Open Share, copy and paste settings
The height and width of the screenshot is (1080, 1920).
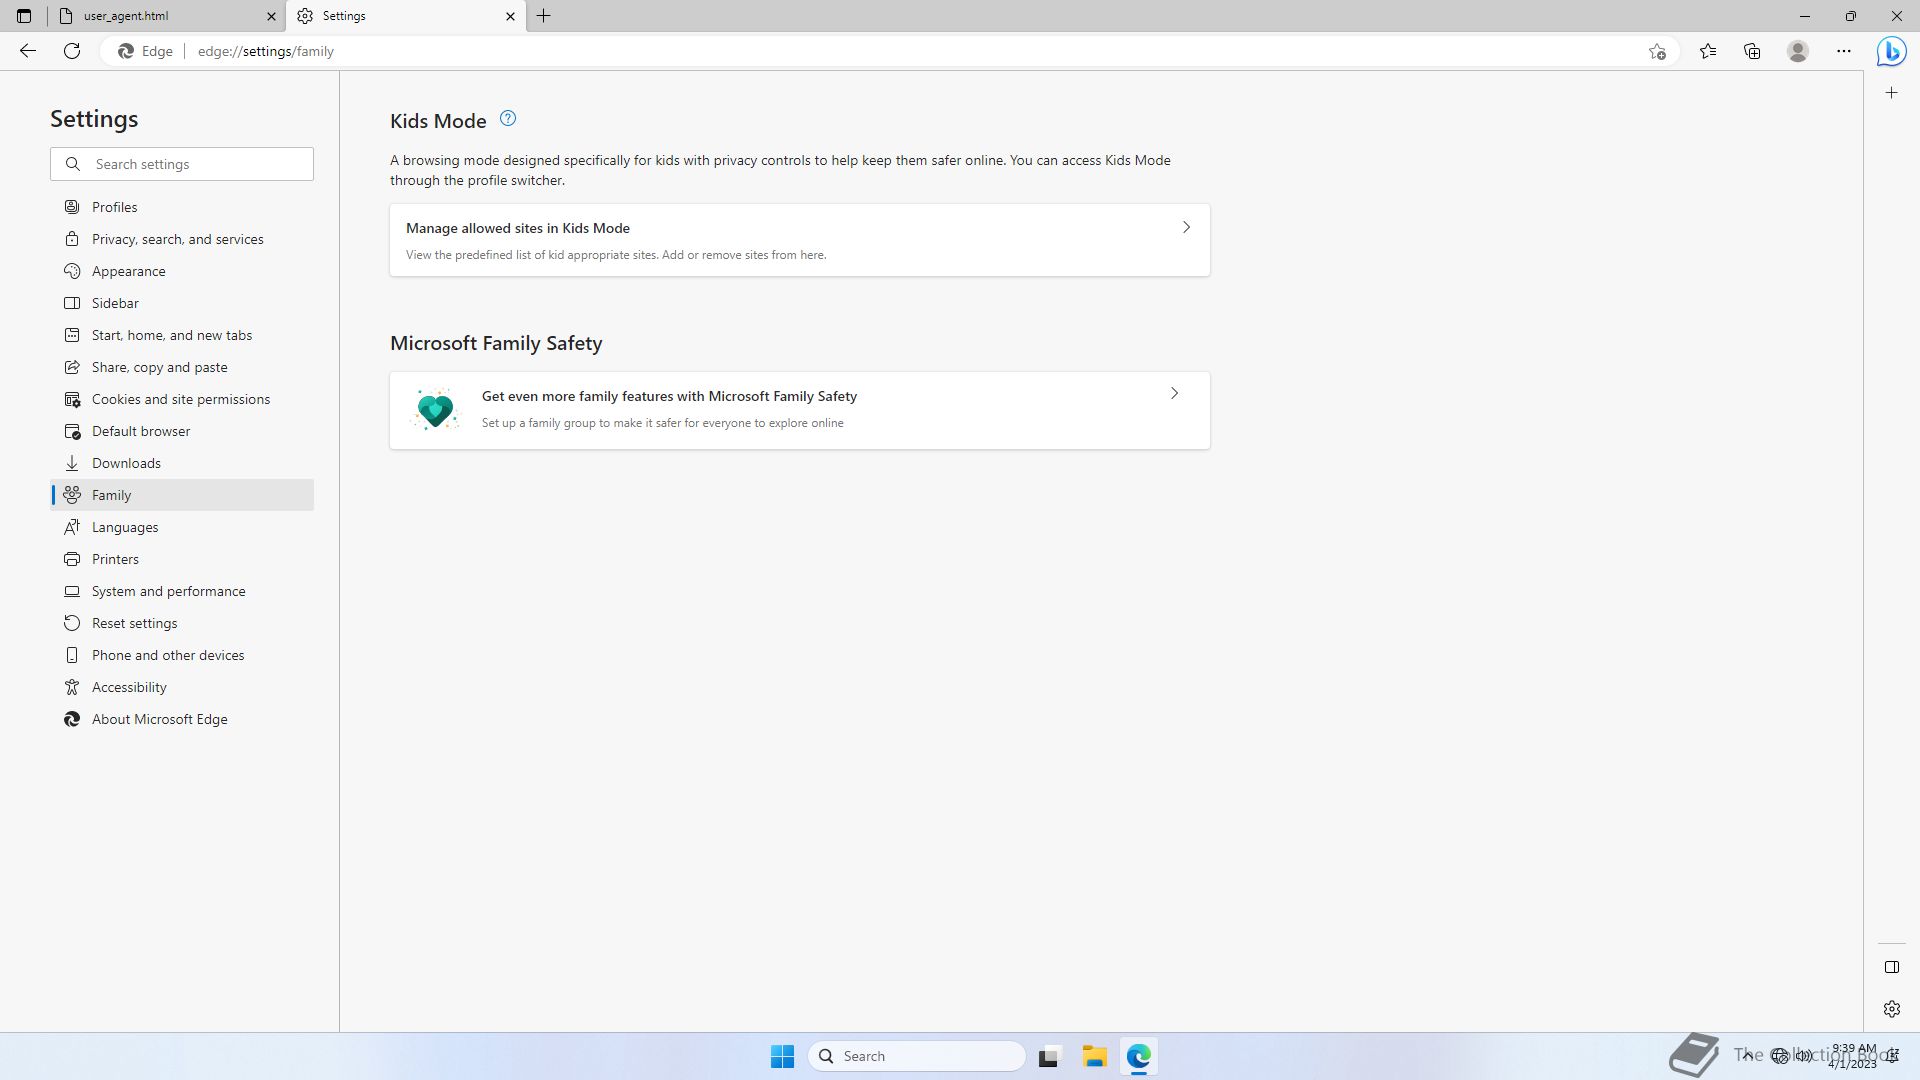[x=182, y=367]
